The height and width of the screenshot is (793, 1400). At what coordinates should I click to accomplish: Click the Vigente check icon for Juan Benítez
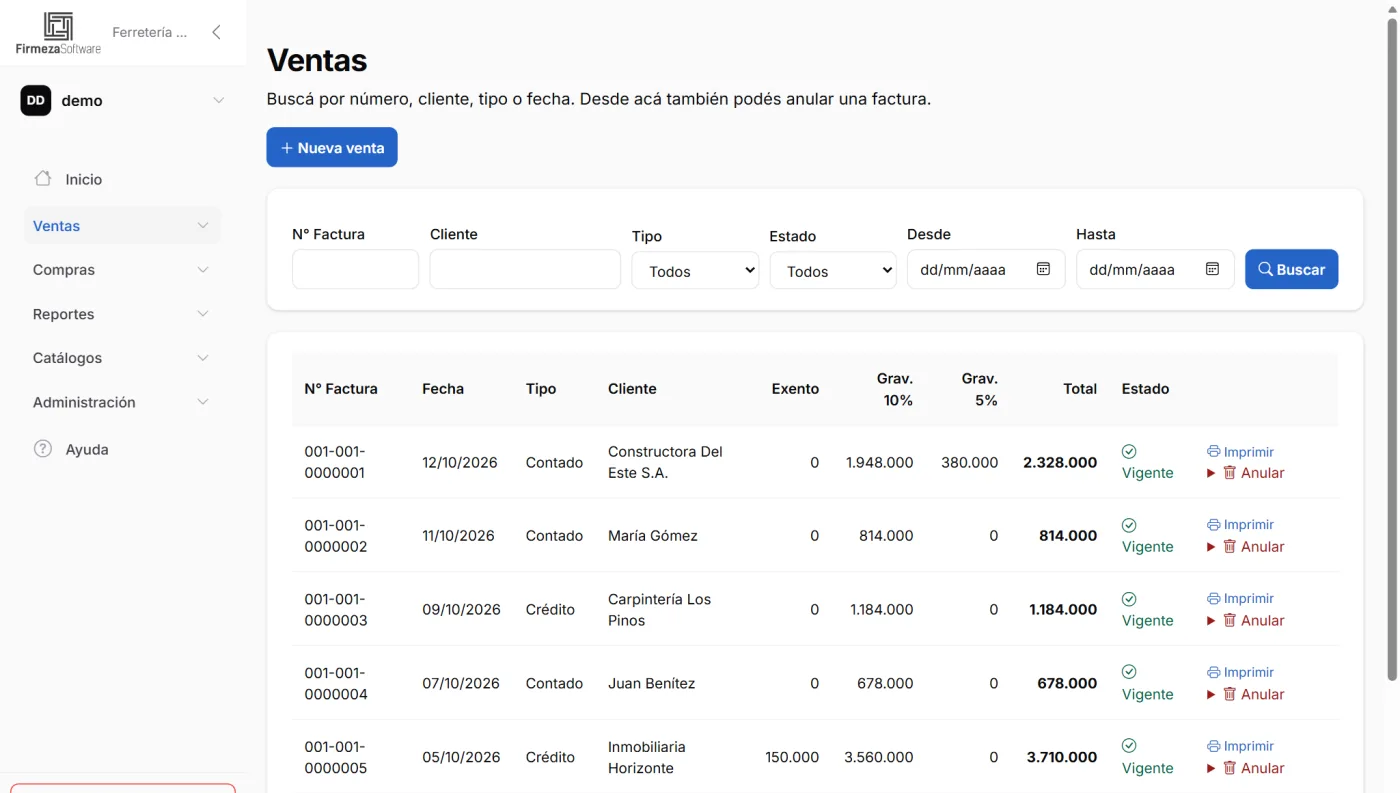[1129, 672]
